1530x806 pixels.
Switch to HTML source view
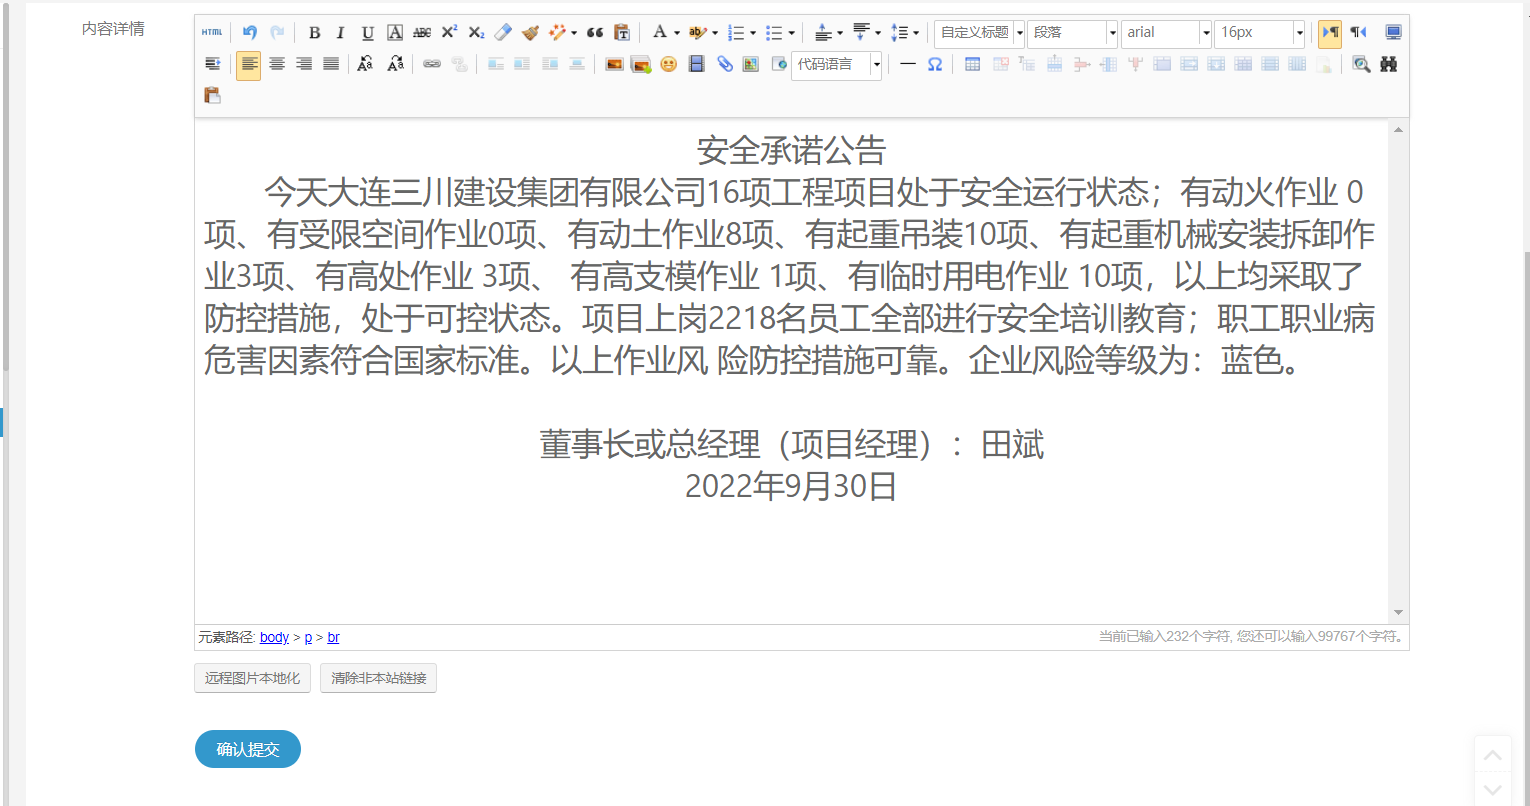tap(212, 33)
